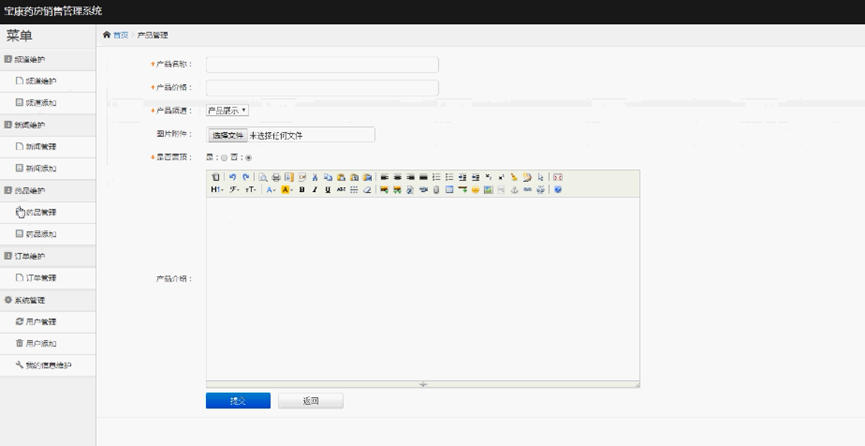Open the 产品展示 channel dropdown
This screenshot has width=865, height=446.
pyautogui.click(x=227, y=110)
